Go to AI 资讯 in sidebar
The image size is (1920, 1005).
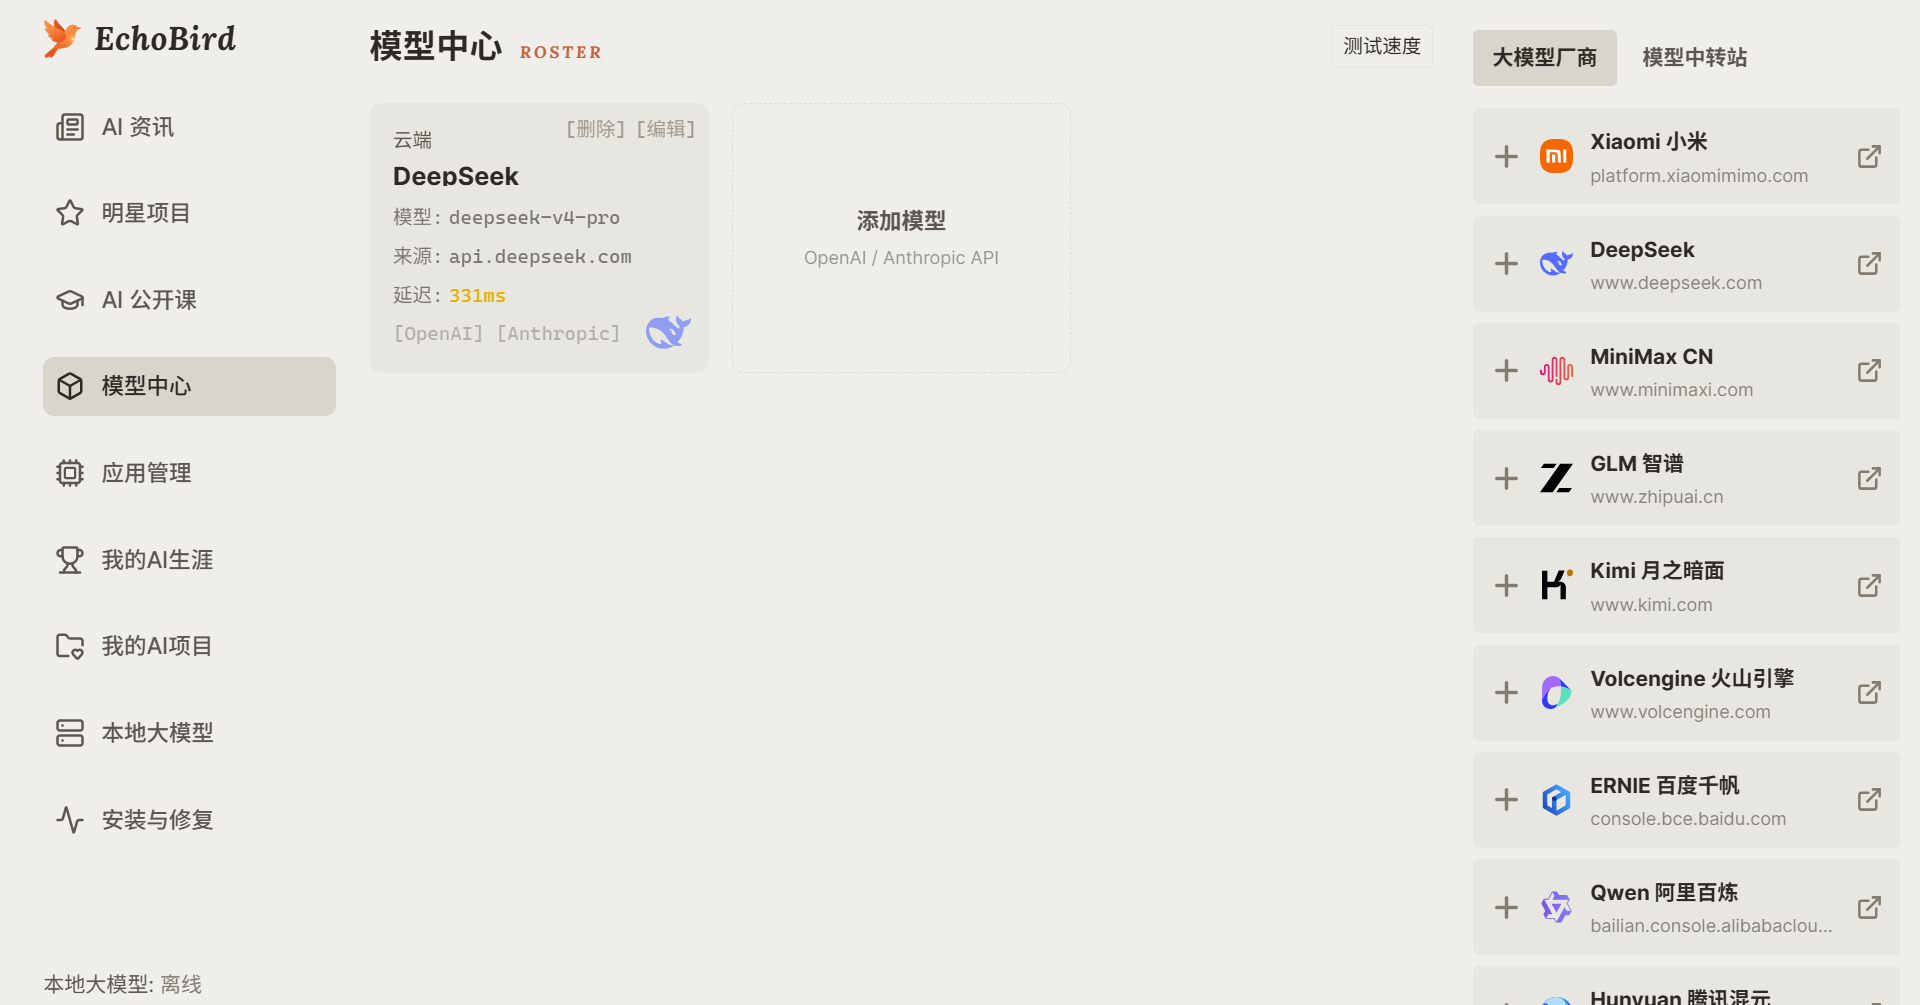[189, 127]
